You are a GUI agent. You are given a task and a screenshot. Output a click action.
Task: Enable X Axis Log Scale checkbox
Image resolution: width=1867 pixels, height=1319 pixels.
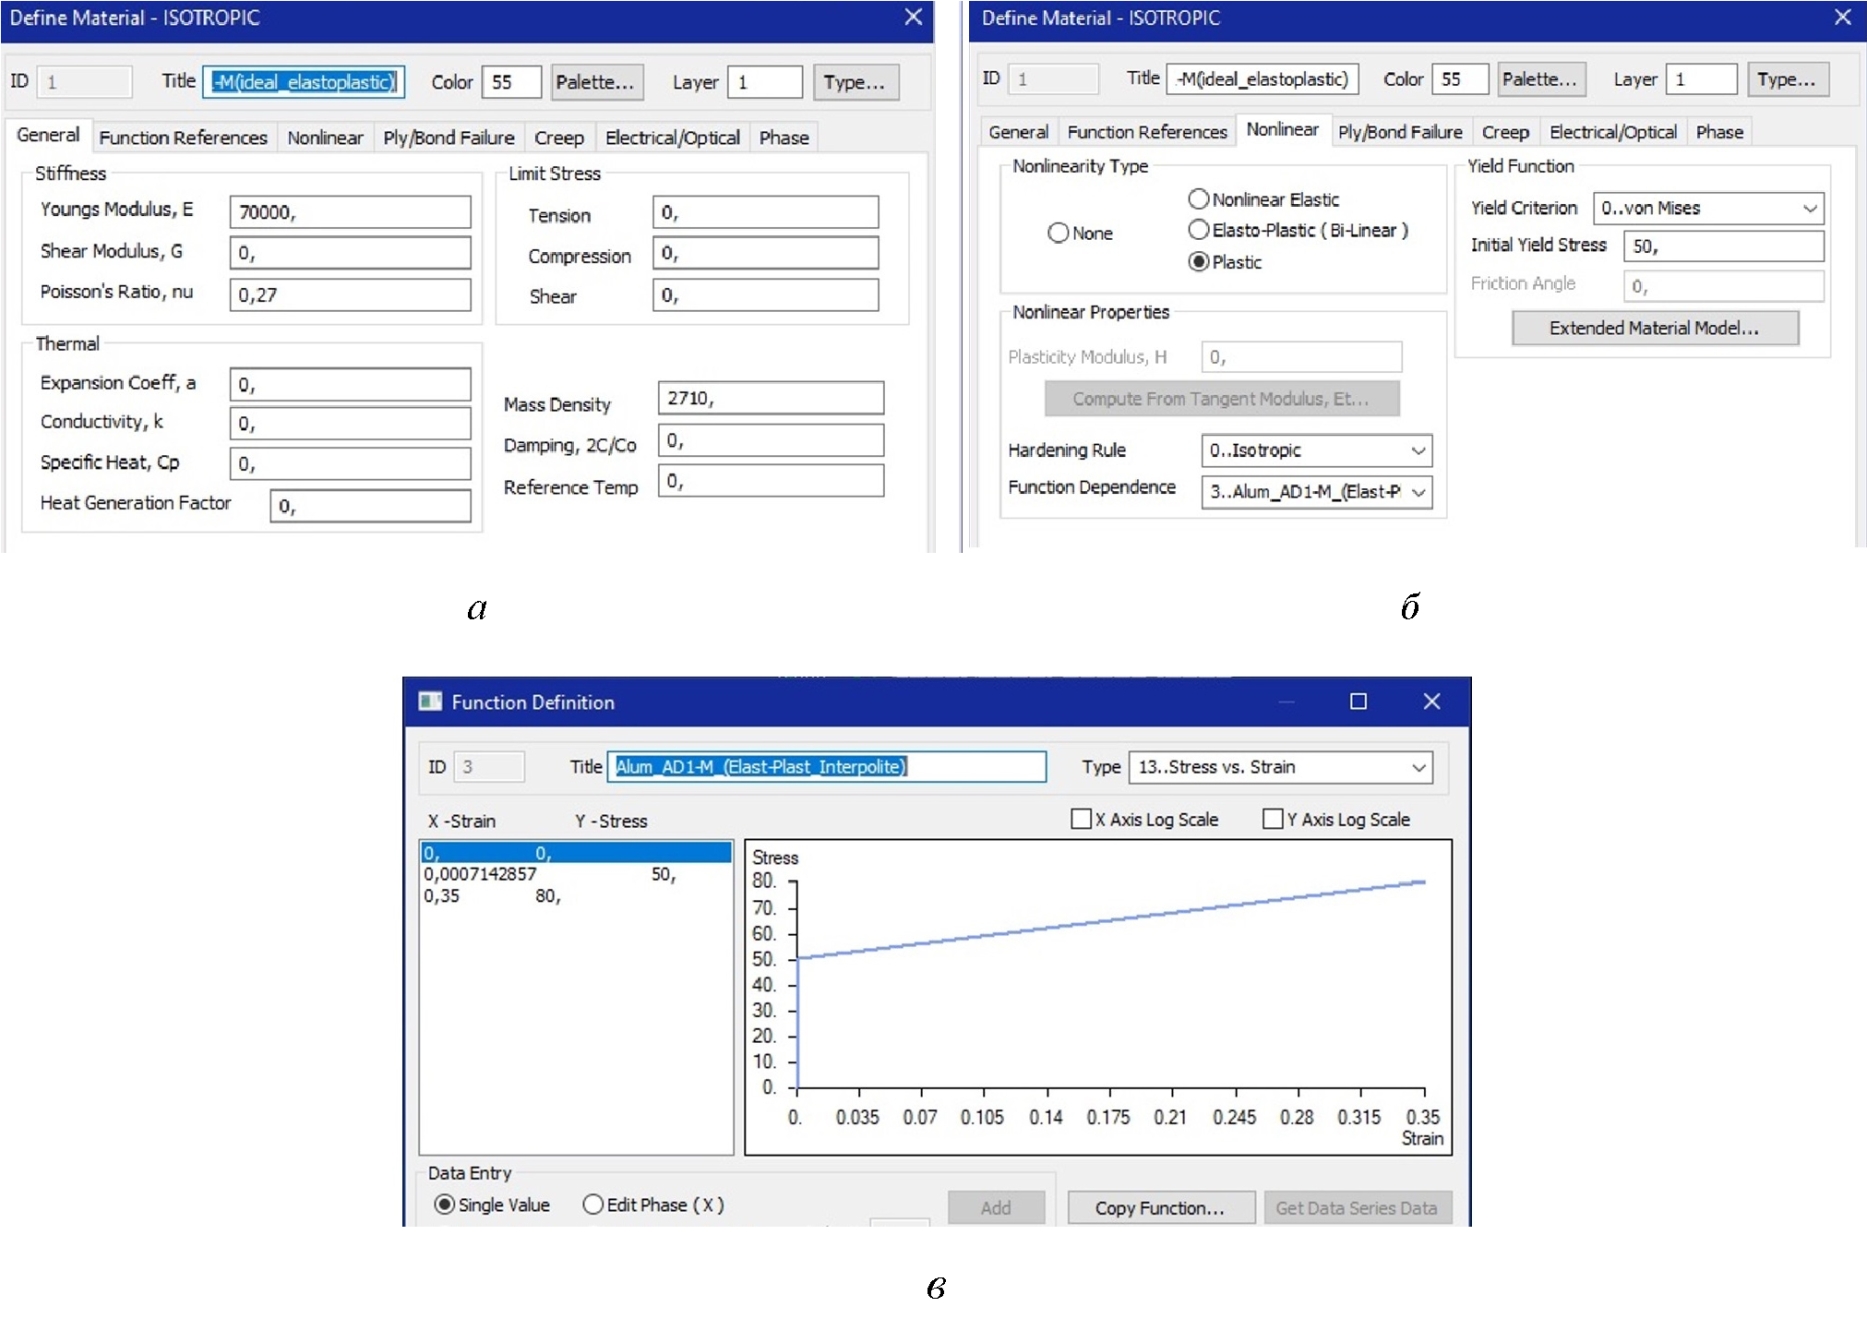[x=1080, y=819]
